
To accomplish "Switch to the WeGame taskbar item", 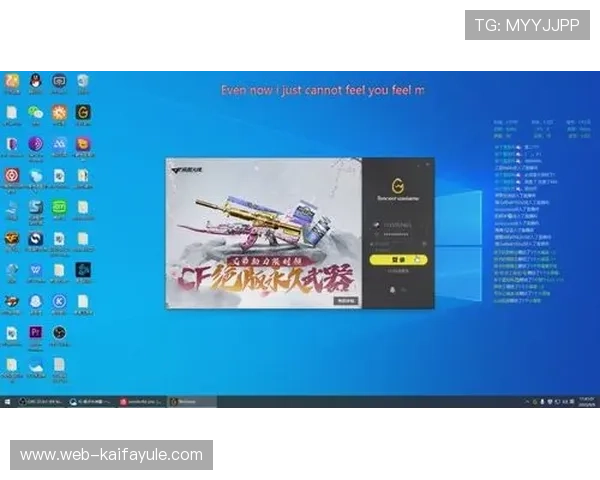I will [192, 402].
